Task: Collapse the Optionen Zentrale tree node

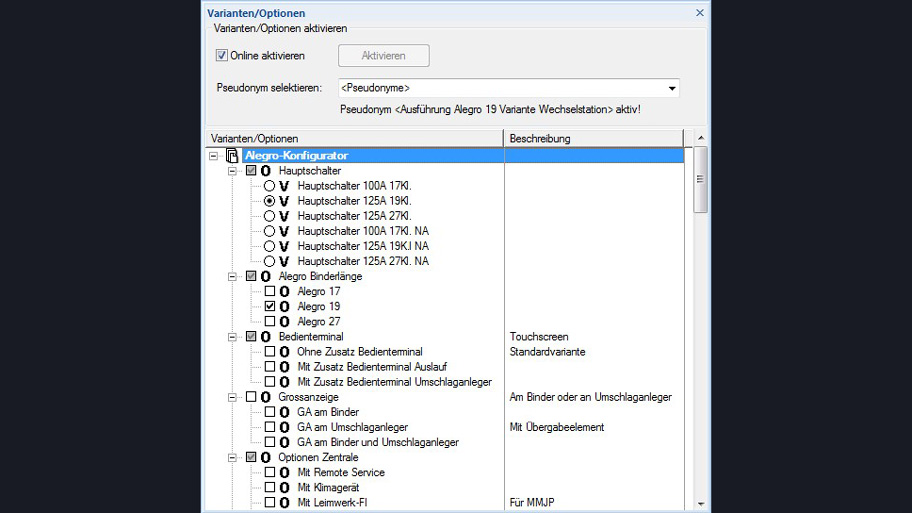Action: click(x=232, y=457)
